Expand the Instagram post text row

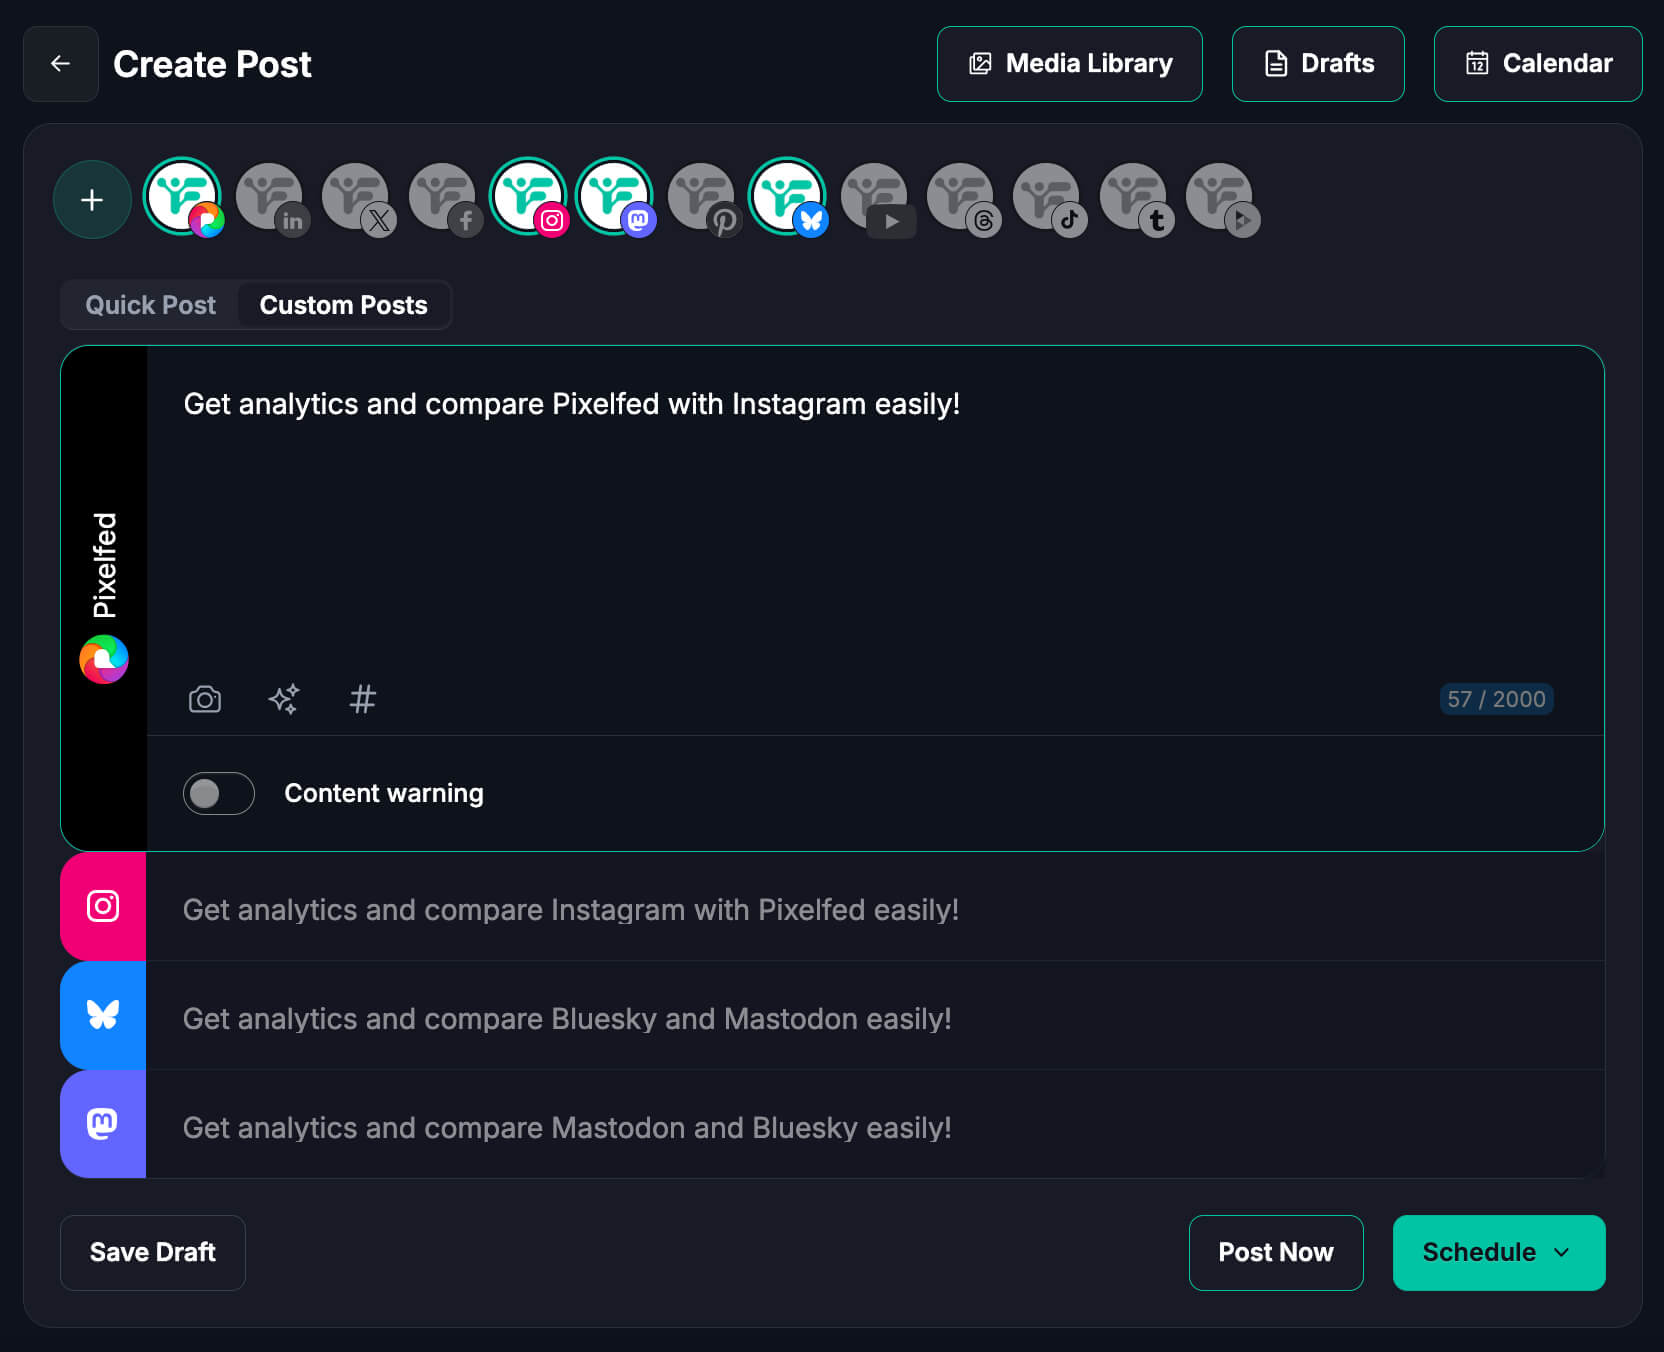point(570,910)
